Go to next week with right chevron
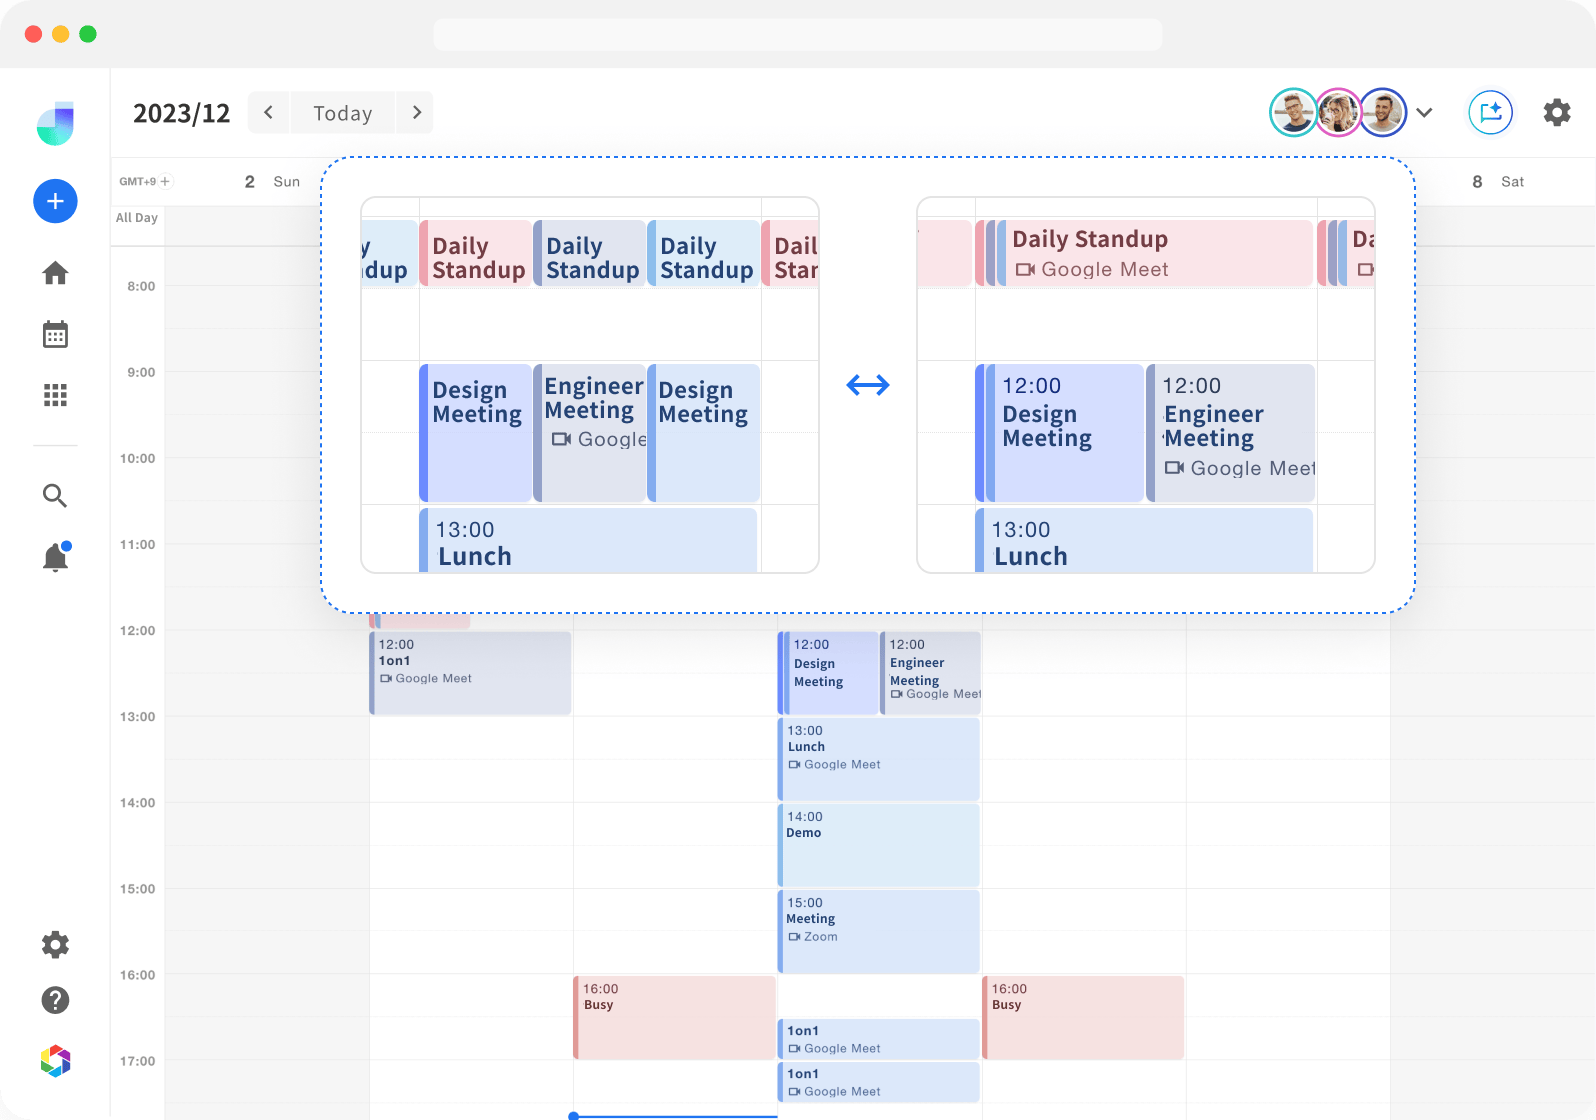The image size is (1596, 1120). coord(416,112)
